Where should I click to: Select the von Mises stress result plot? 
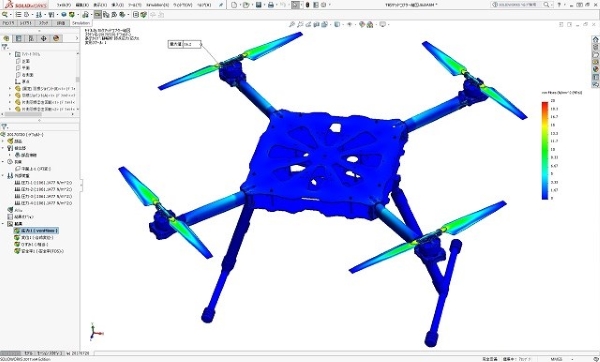(x=36, y=231)
